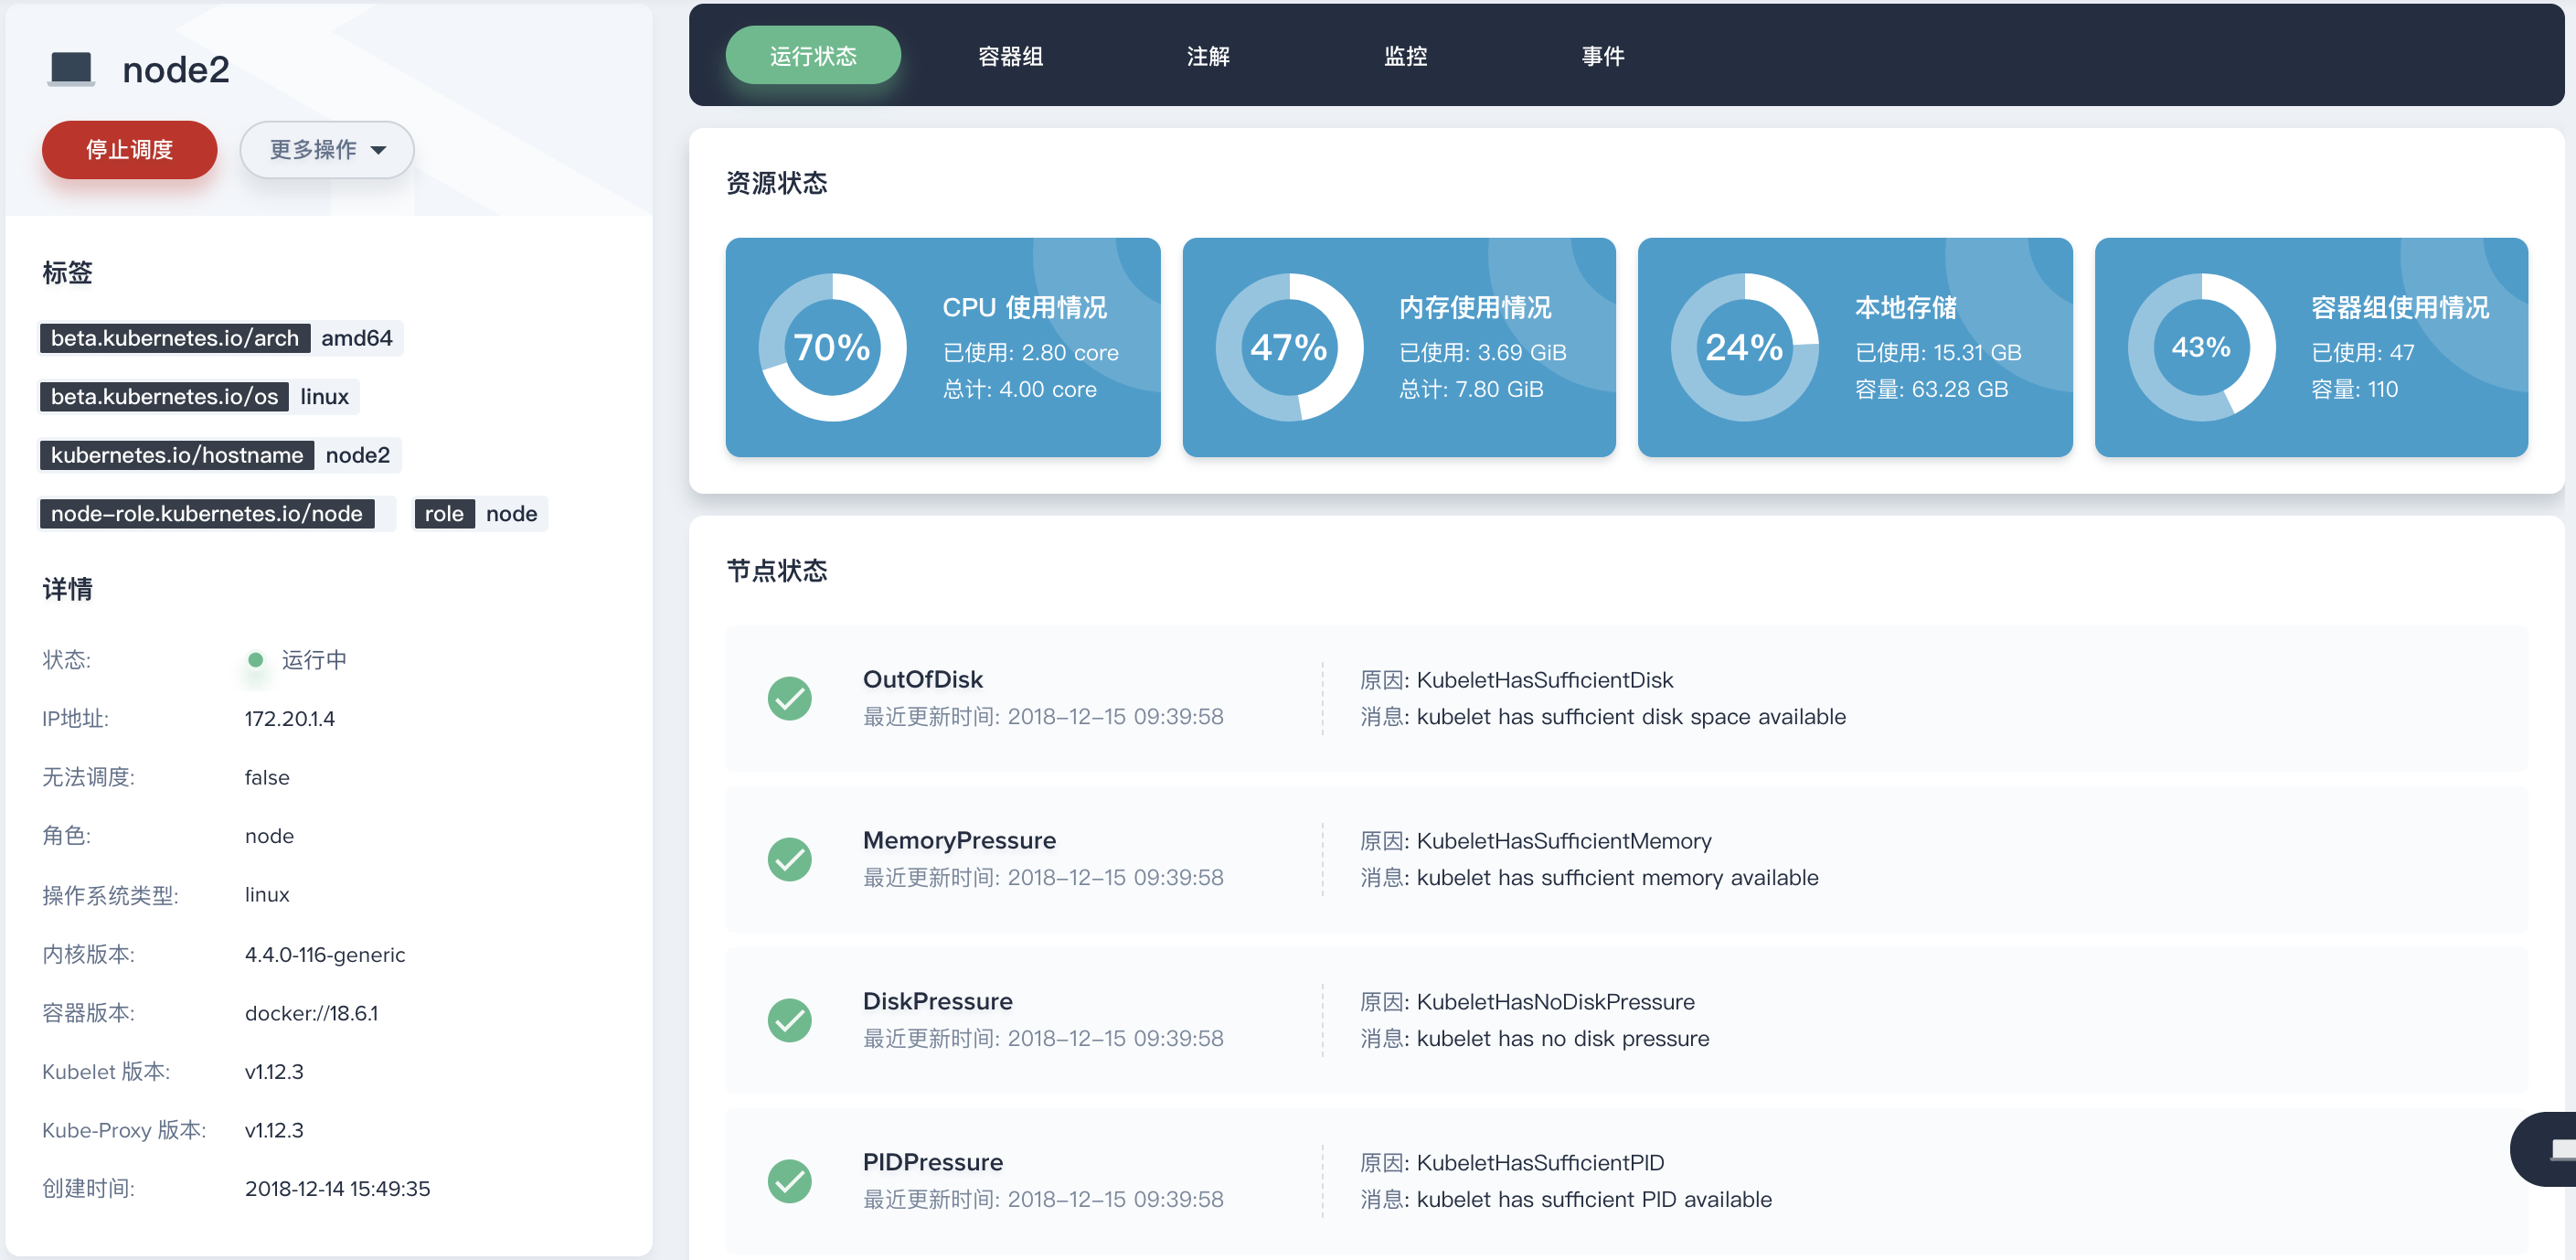Click the 容量: 63.28 GB text
This screenshot has height=1260, width=2576.
(1931, 389)
